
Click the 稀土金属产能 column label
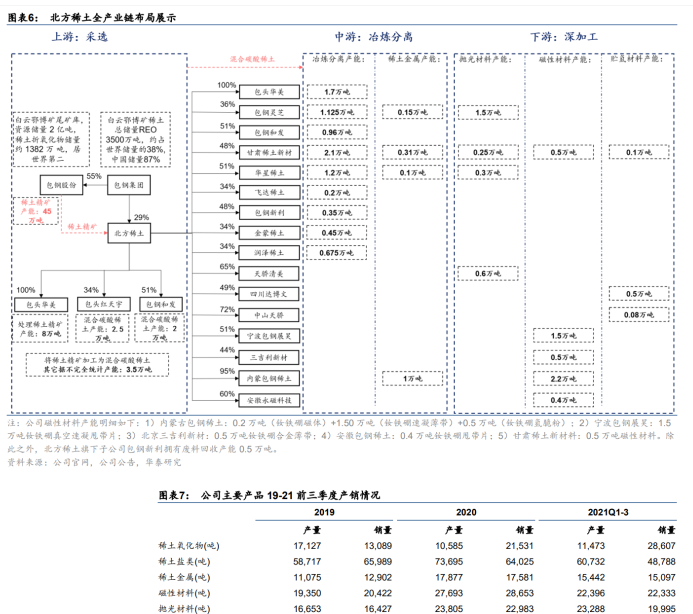414,59
